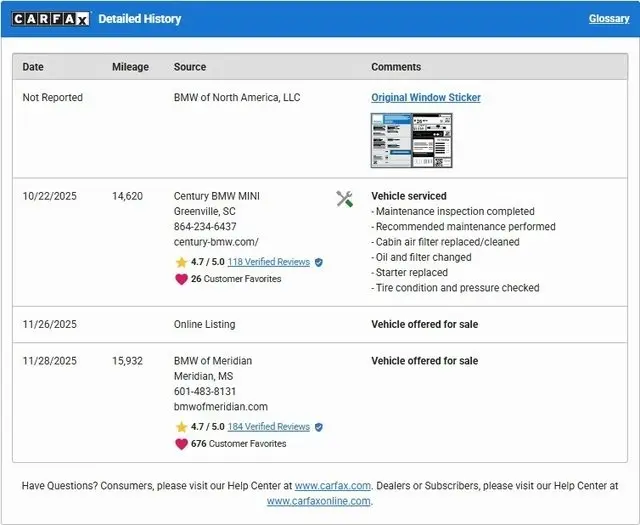Click heart icon beside 26 Customer Favorites

(x=181, y=279)
